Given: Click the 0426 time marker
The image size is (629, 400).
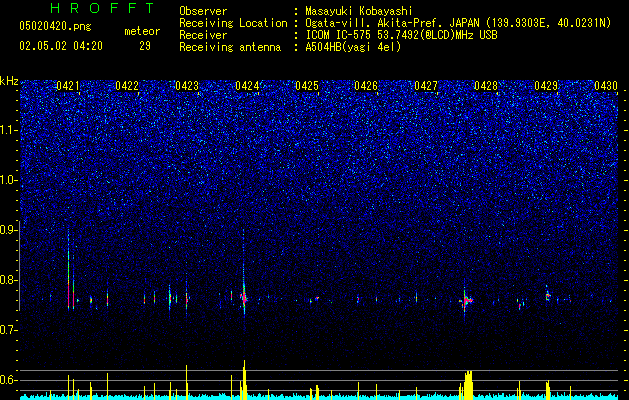Looking at the screenshot, I should tap(366, 86).
